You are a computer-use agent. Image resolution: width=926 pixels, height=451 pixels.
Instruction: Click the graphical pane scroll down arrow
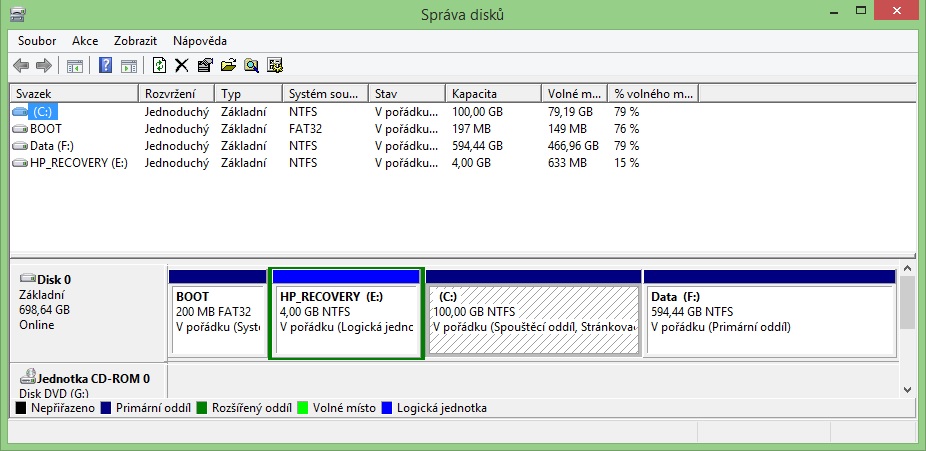coord(908,389)
